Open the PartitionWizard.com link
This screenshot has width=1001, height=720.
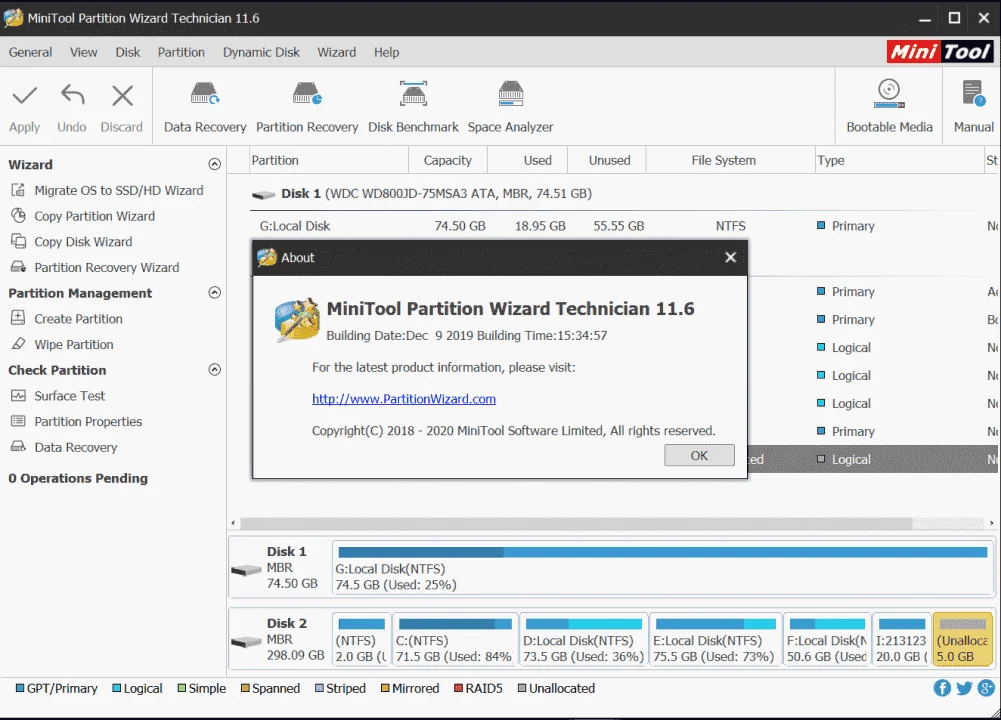403,399
